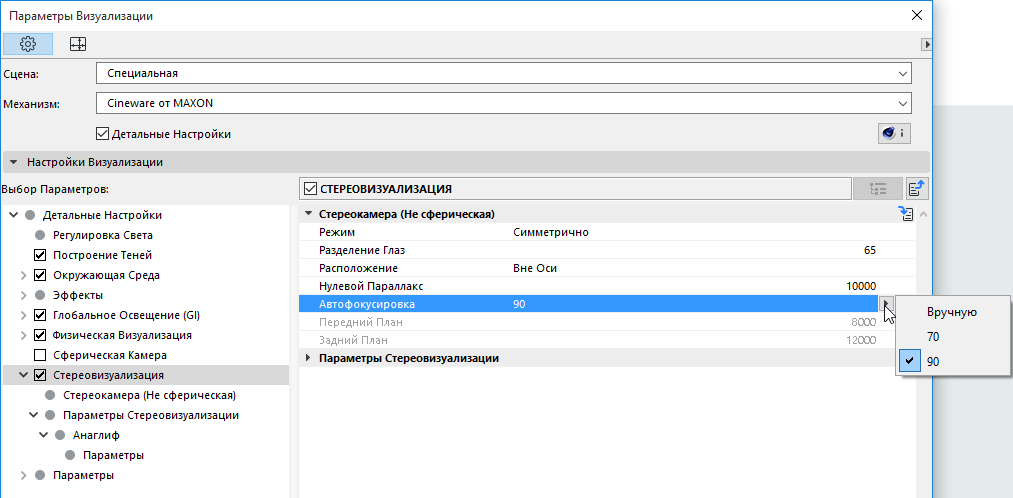Select the Автофокусировка row
This screenshot has width=1013, height=498.
click(x=589, y=304)
